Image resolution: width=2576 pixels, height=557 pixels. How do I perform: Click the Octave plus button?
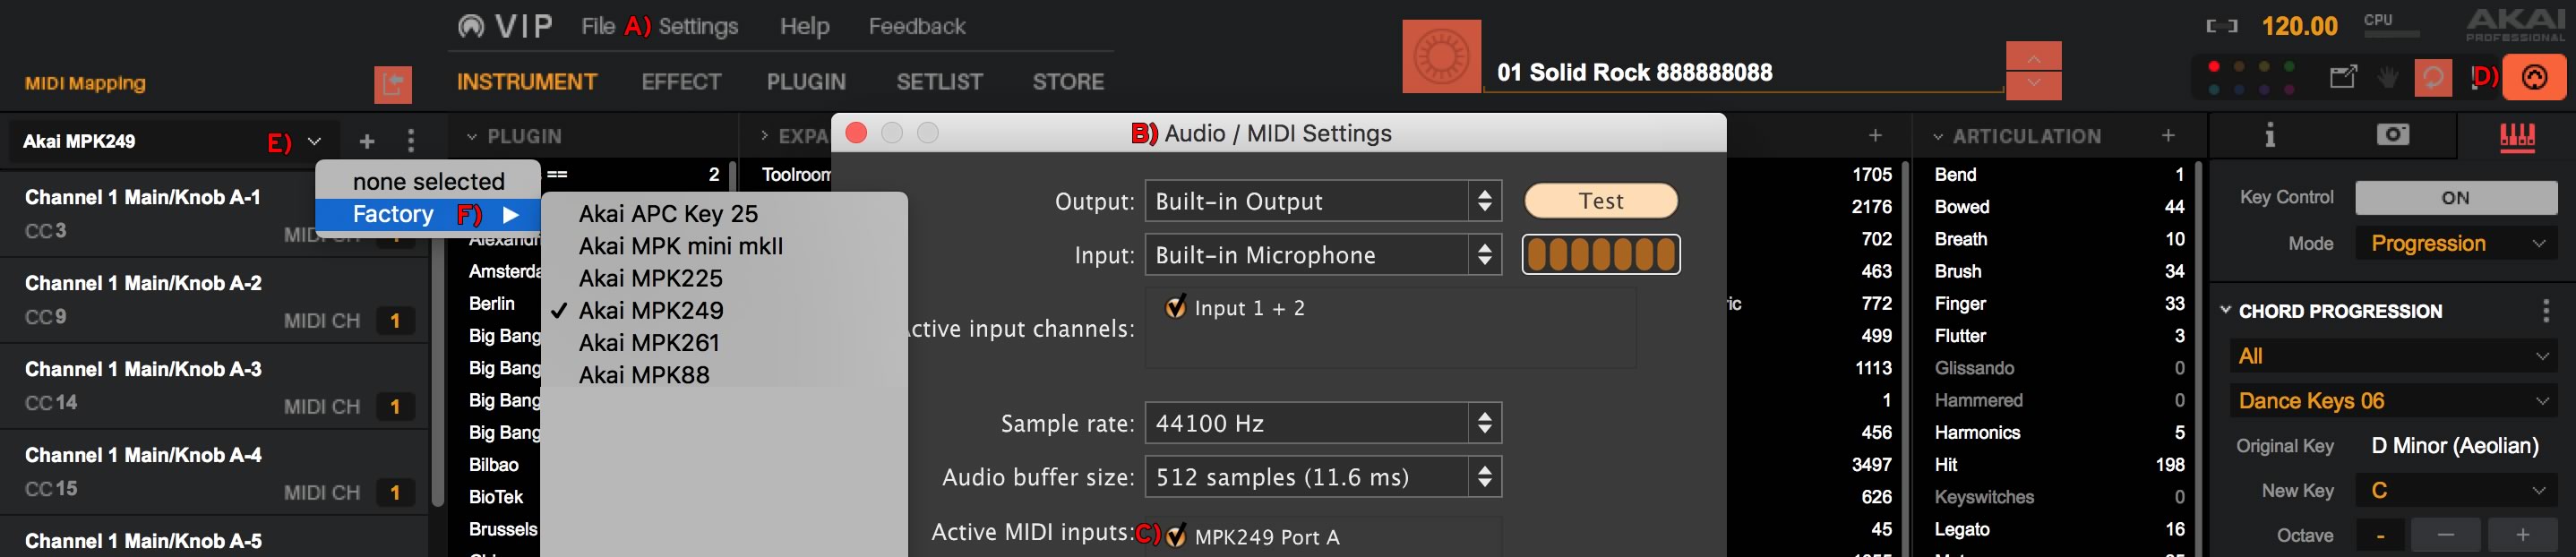tap(2522, 535)
